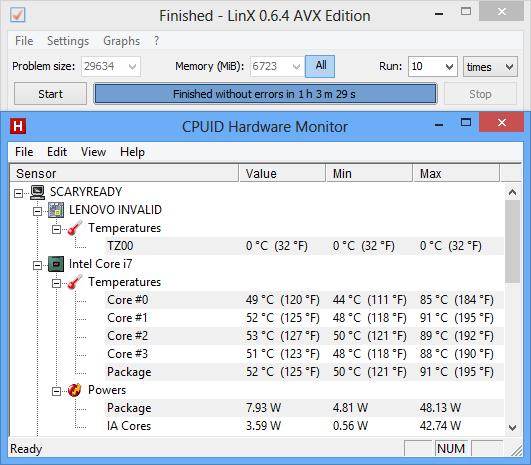Open the times unit dropdown
This screenshot has height=465, width=531.
click(509, 67)
